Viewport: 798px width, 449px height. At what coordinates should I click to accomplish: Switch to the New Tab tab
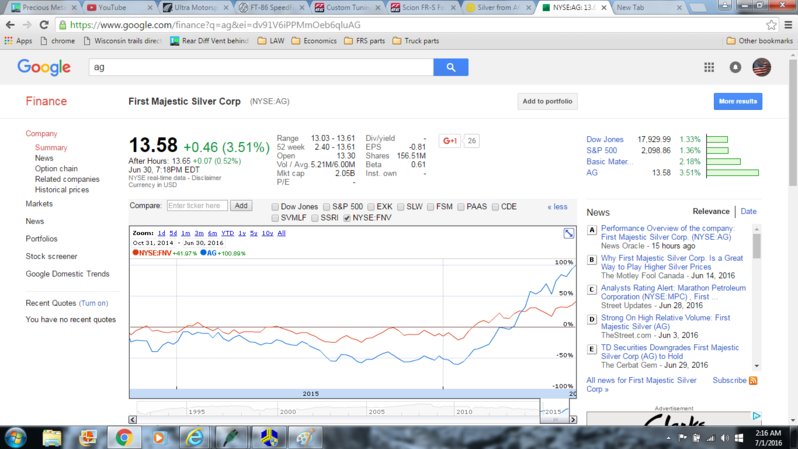pyautogui.click(x=647, y=7)
